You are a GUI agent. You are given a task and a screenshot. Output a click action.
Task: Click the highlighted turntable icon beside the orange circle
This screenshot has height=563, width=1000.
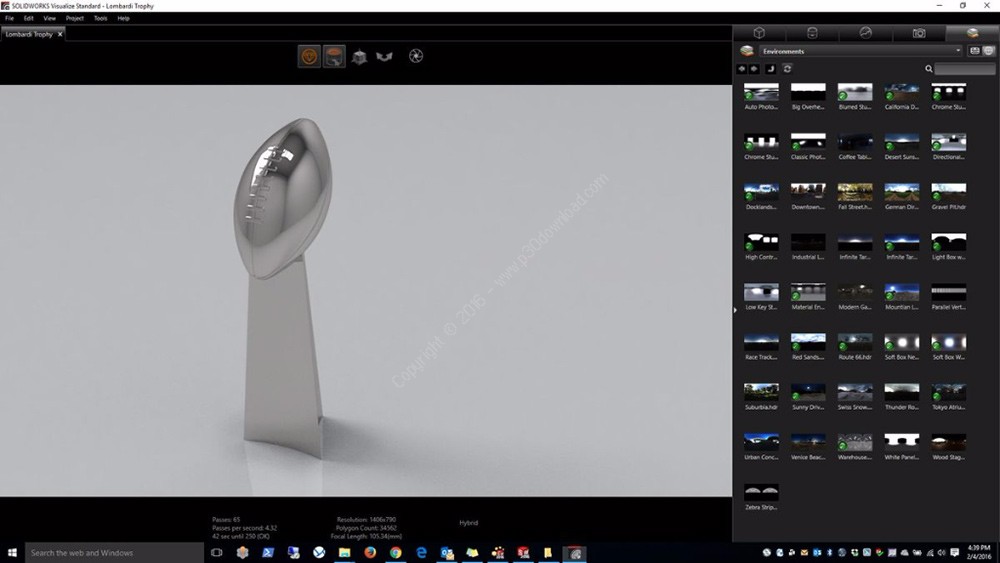point(334,56)
